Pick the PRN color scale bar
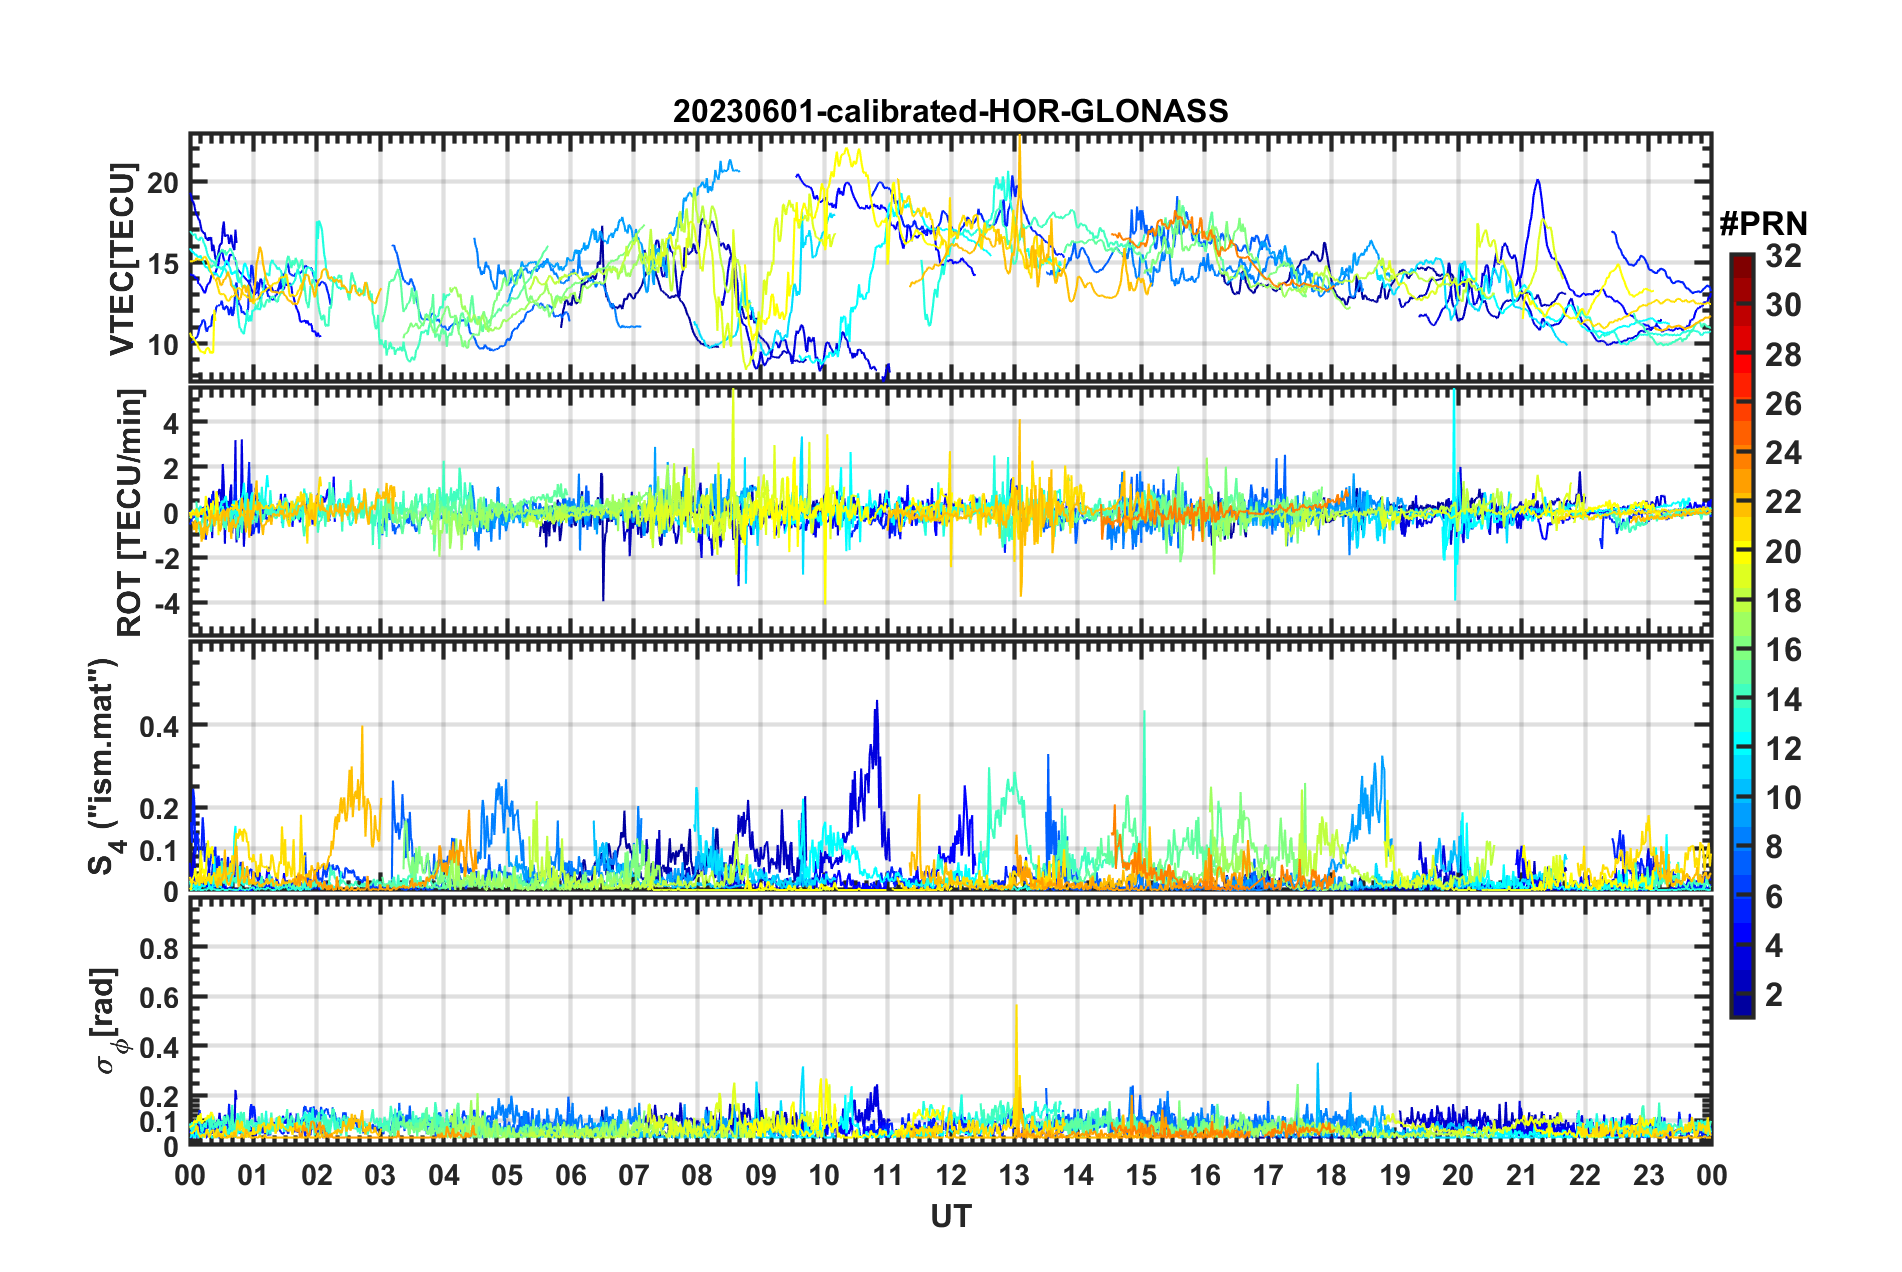 point(1742,635)
